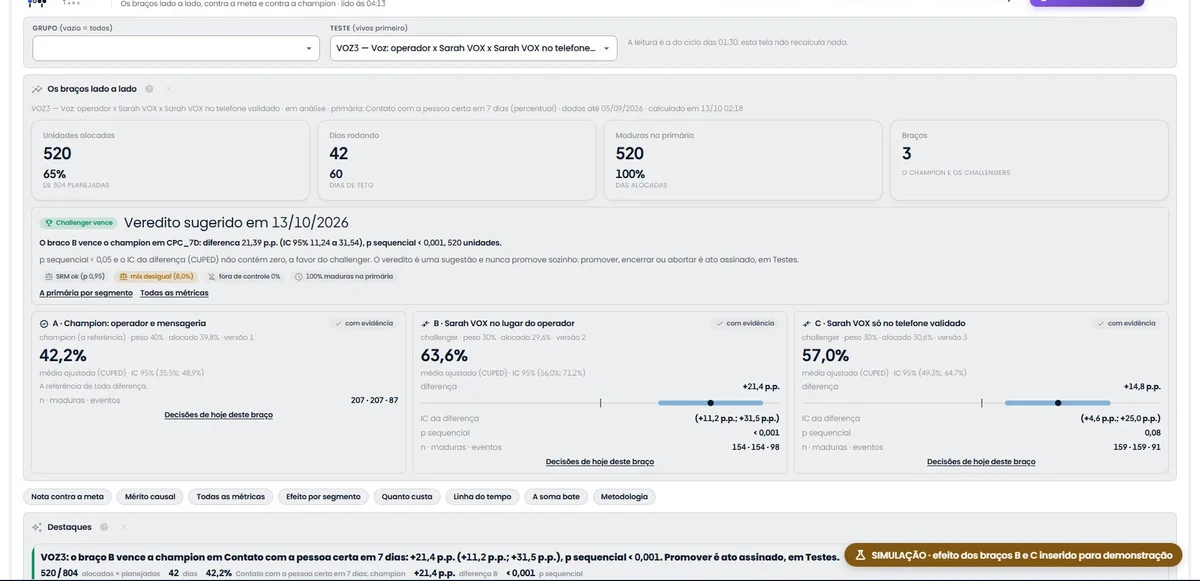
Task: Select the 'Todas as métricas' pill
Action: pyautogui.click(x=231, y=496)
